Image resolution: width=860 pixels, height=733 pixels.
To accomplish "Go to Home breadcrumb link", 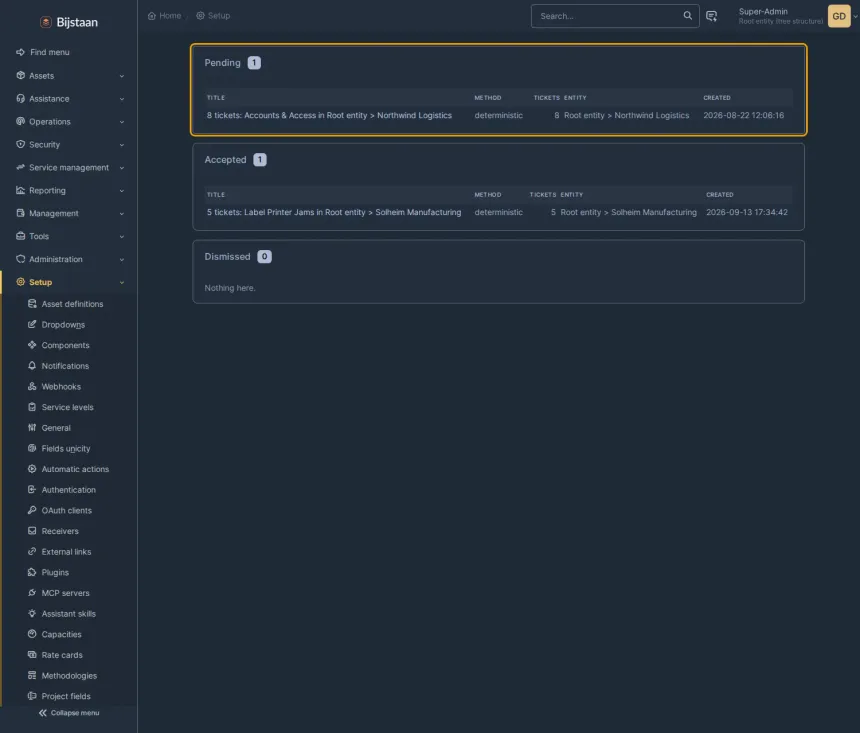I will tap(165, 16).
